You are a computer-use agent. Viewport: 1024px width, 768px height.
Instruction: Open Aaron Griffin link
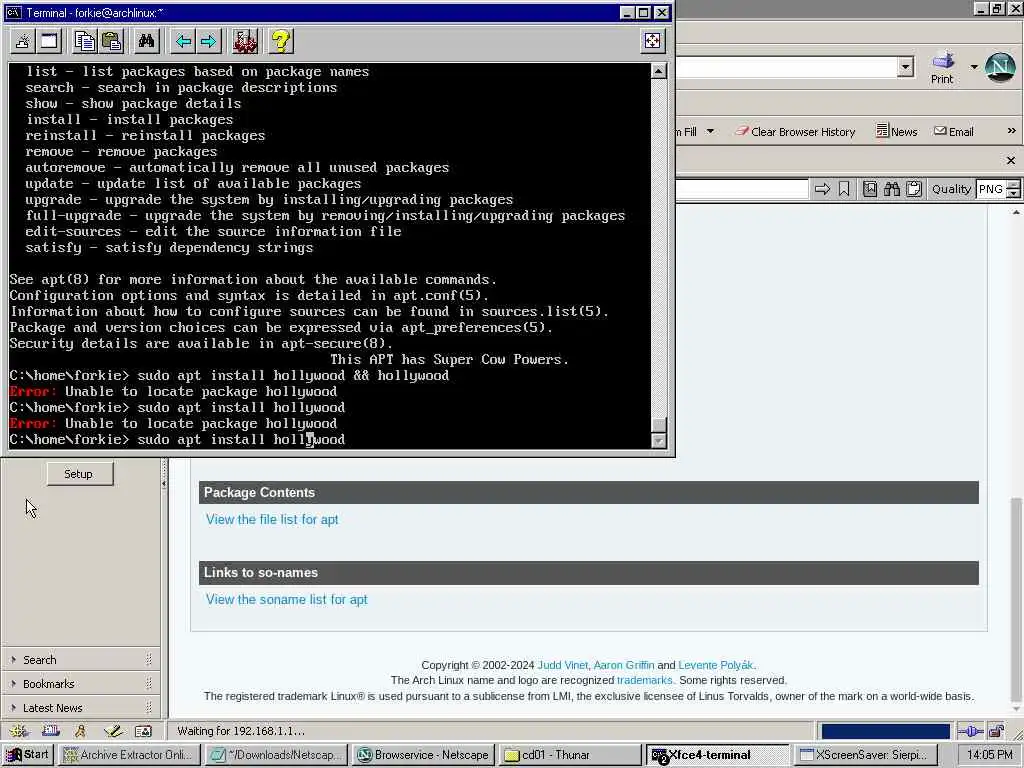[624, 665]
